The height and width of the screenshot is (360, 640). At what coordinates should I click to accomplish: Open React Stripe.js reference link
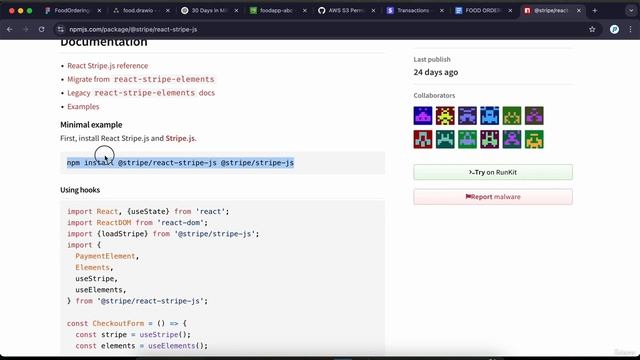[x=108, y=66]
